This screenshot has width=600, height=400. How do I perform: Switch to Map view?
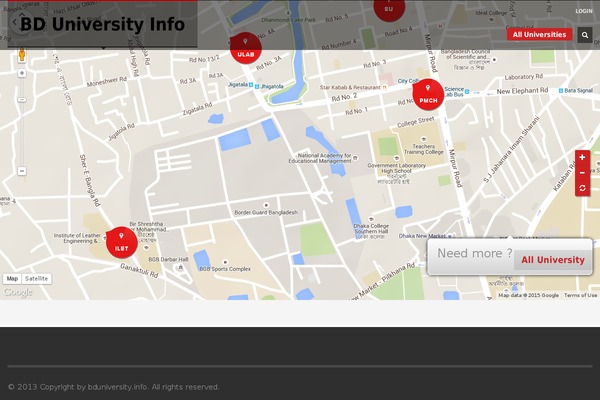(12, 279)
